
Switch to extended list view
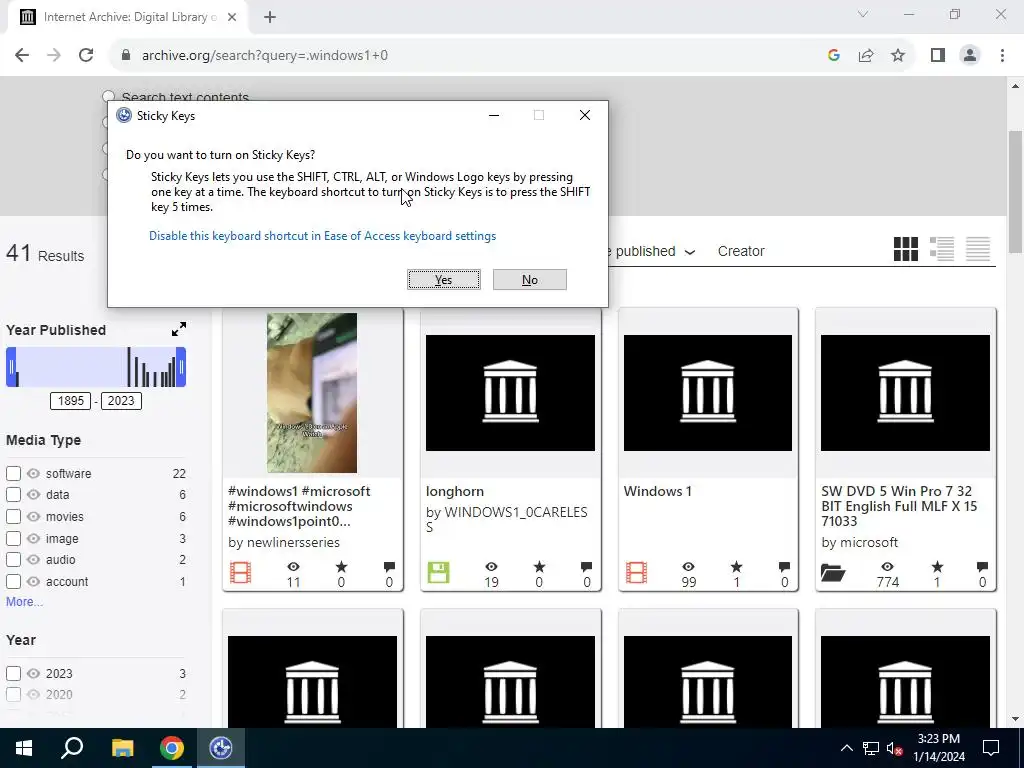point(942,249)
